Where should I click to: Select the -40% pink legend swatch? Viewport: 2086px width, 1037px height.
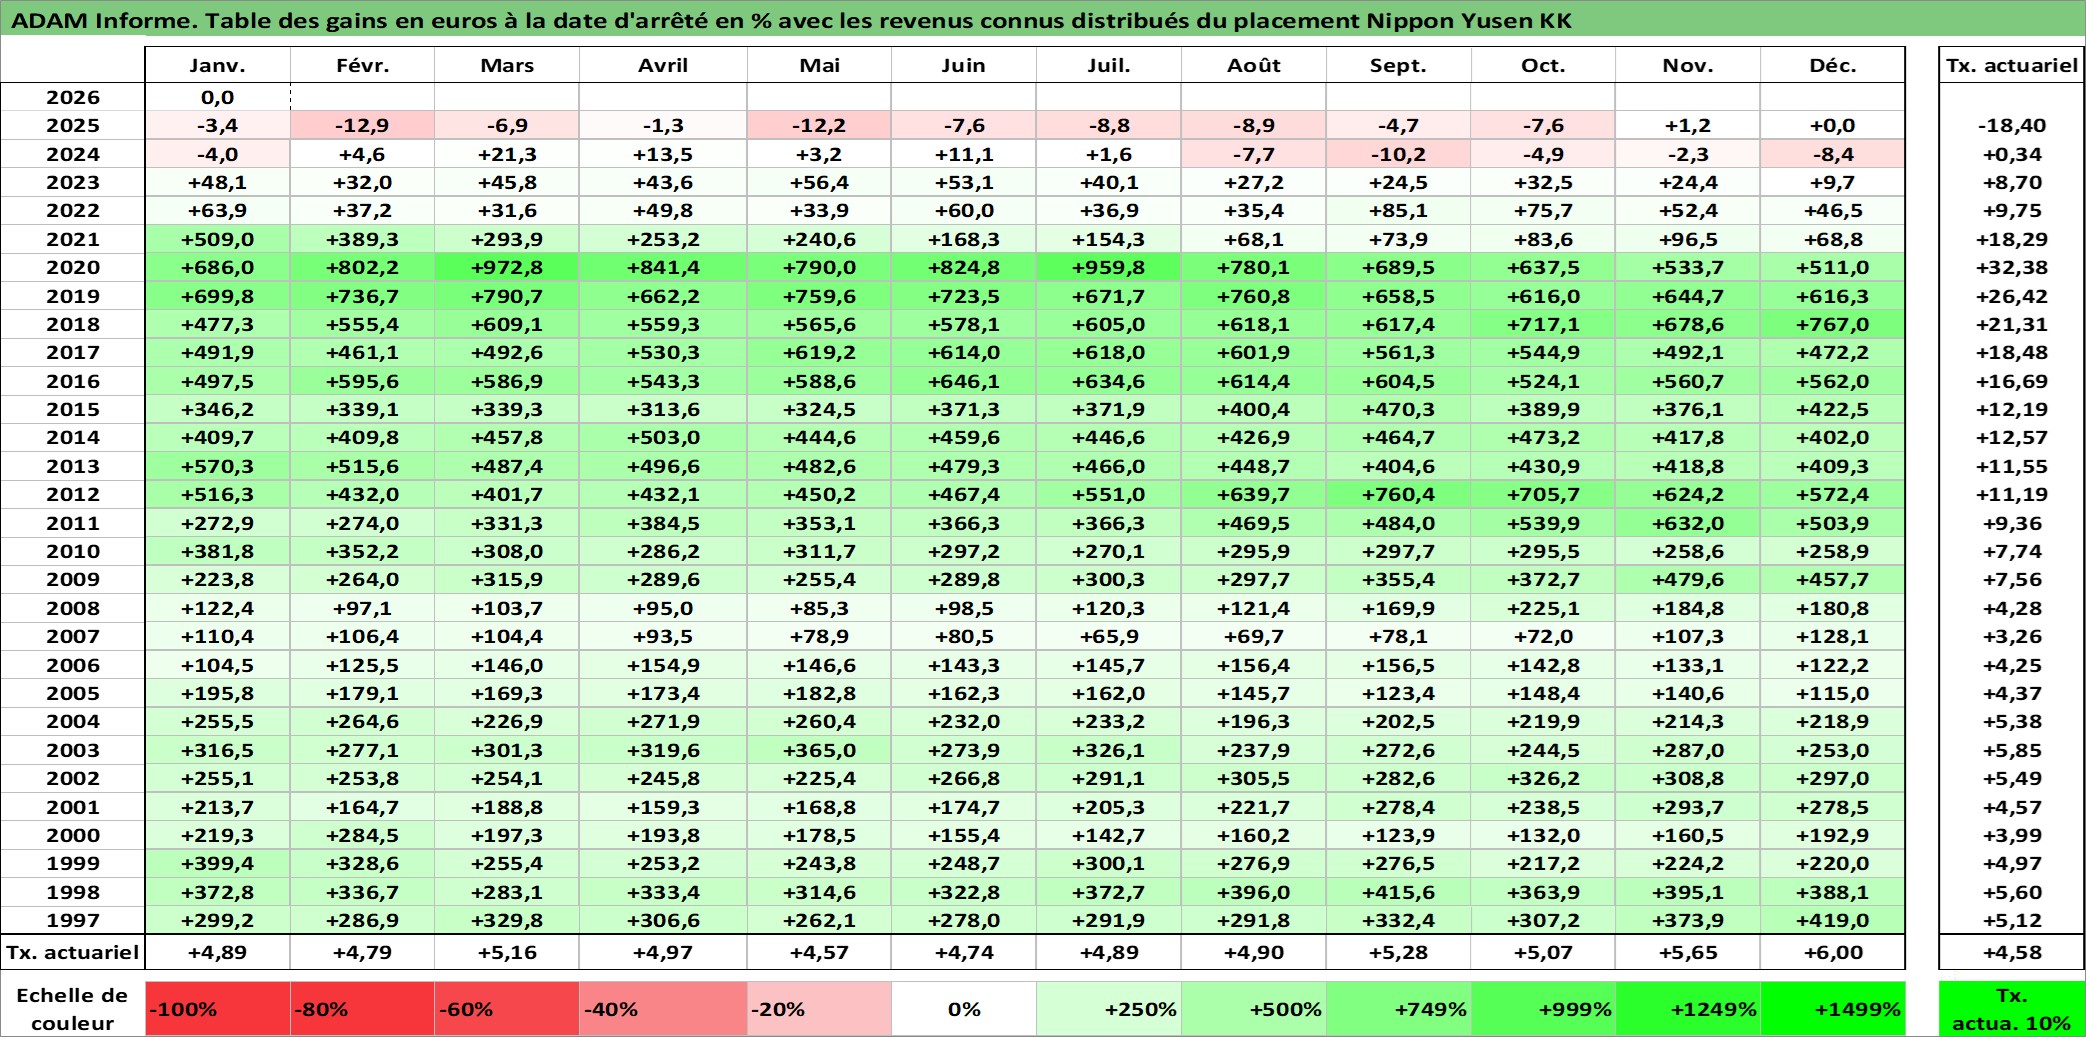pyautogui.click(x=663, y=1009)
